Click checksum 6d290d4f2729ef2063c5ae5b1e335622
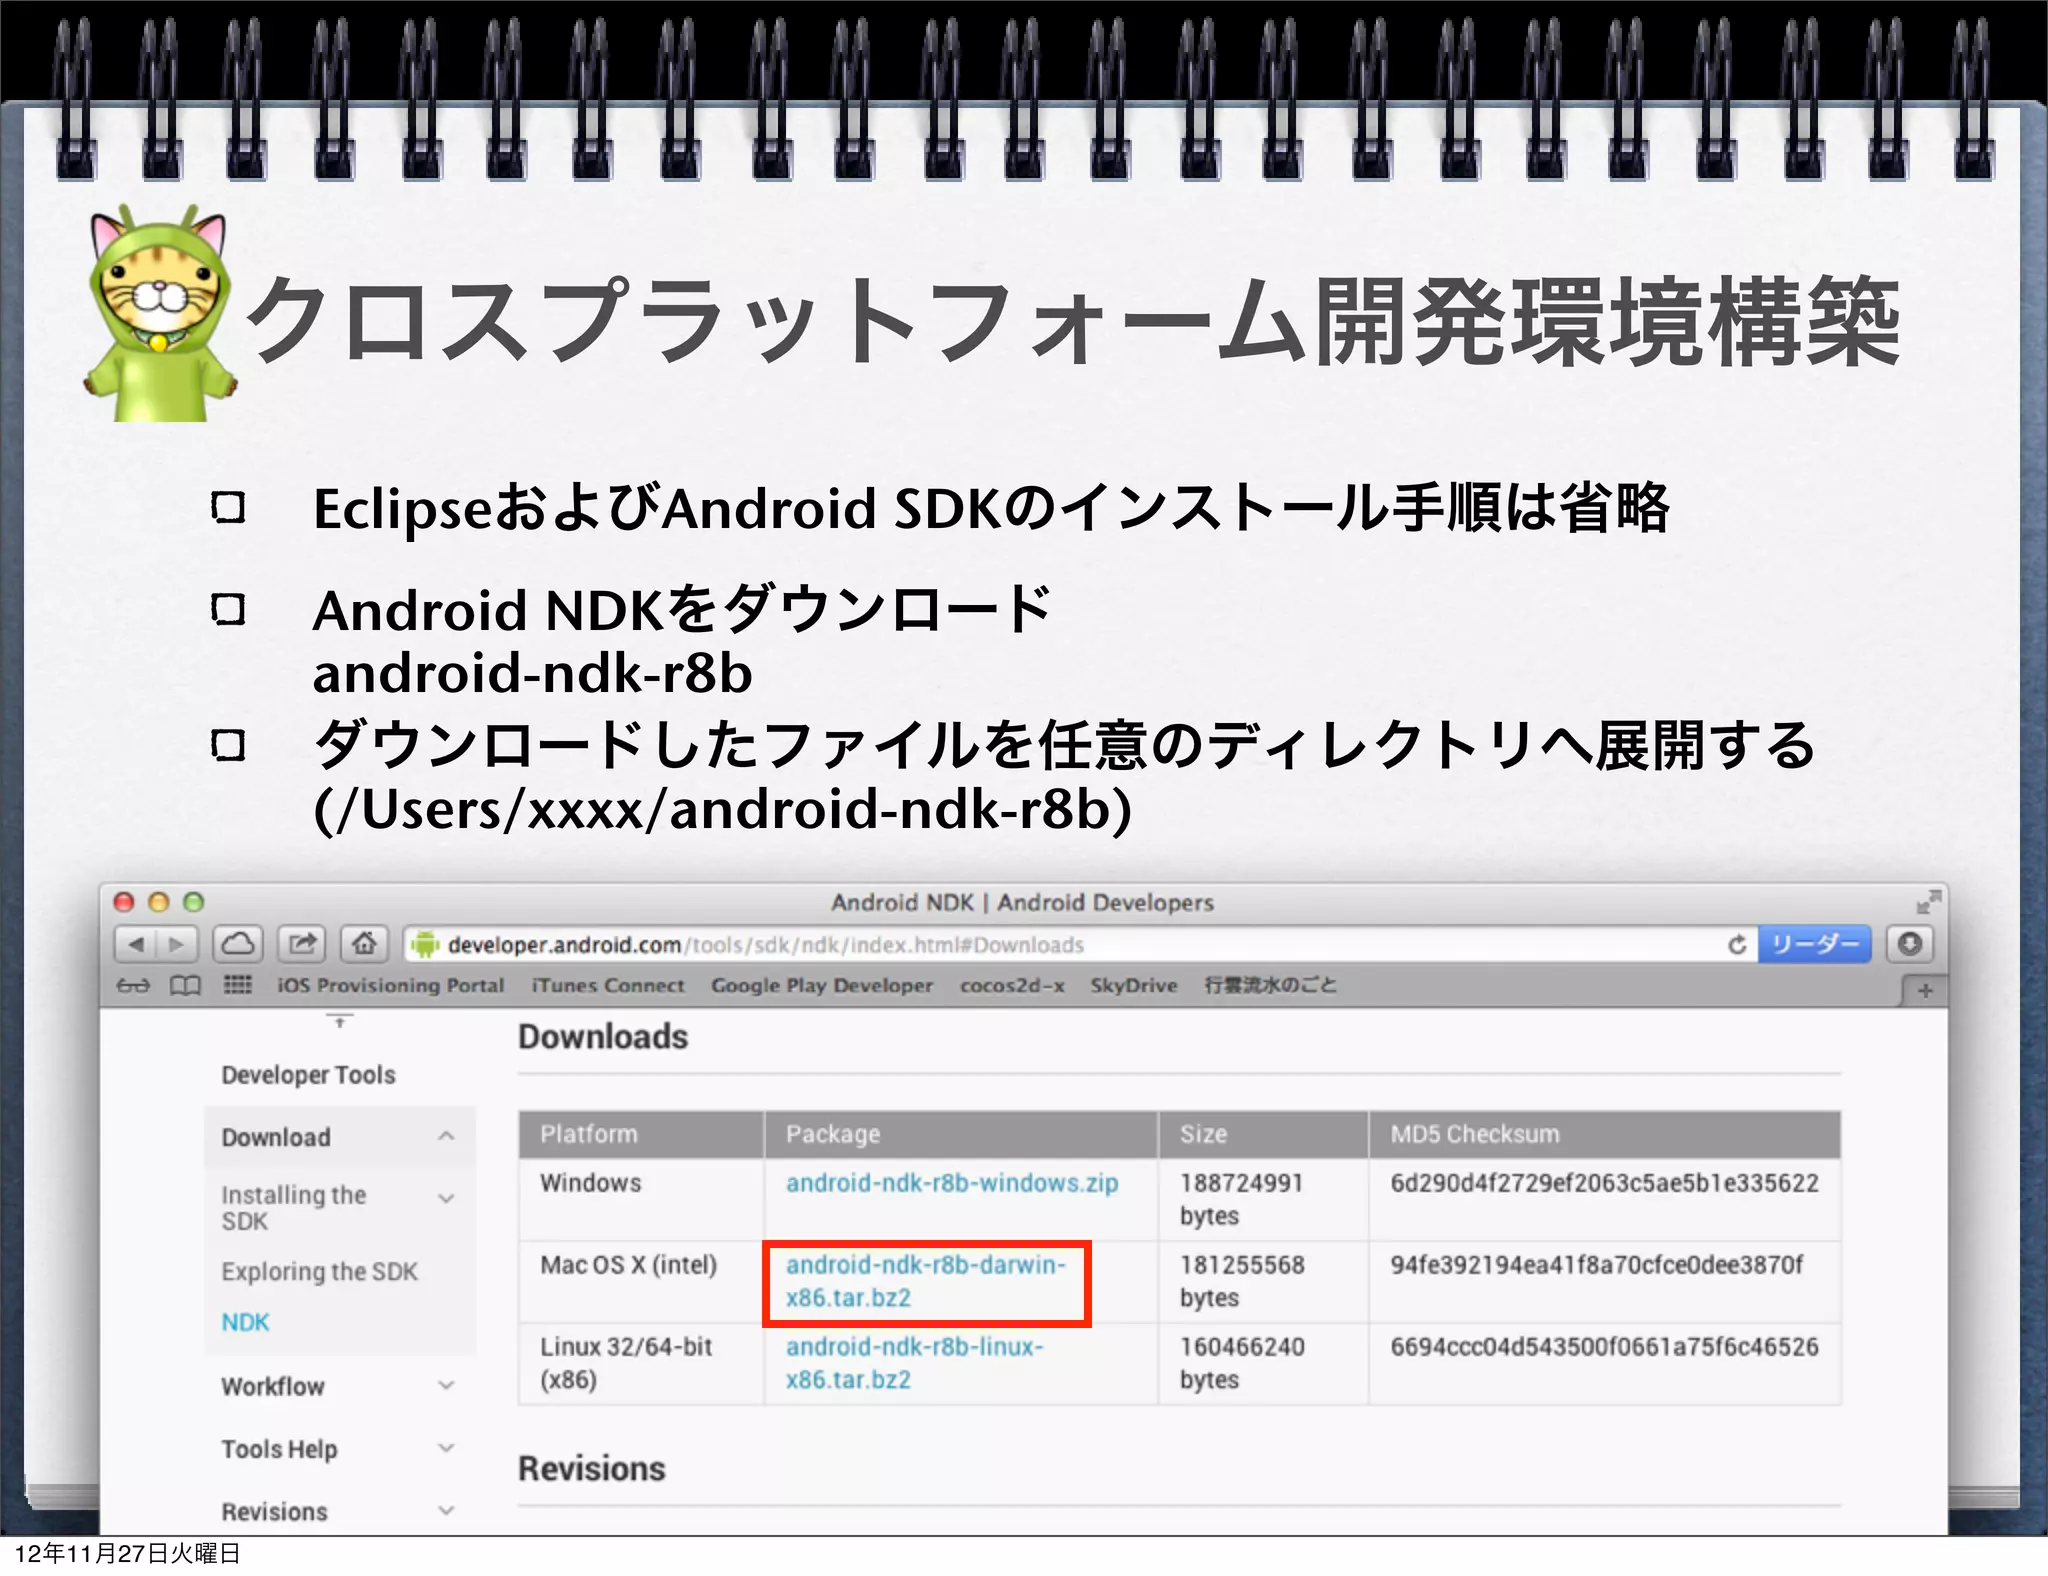This screenshot has height=1576, width=2048. (1604, 1183)
